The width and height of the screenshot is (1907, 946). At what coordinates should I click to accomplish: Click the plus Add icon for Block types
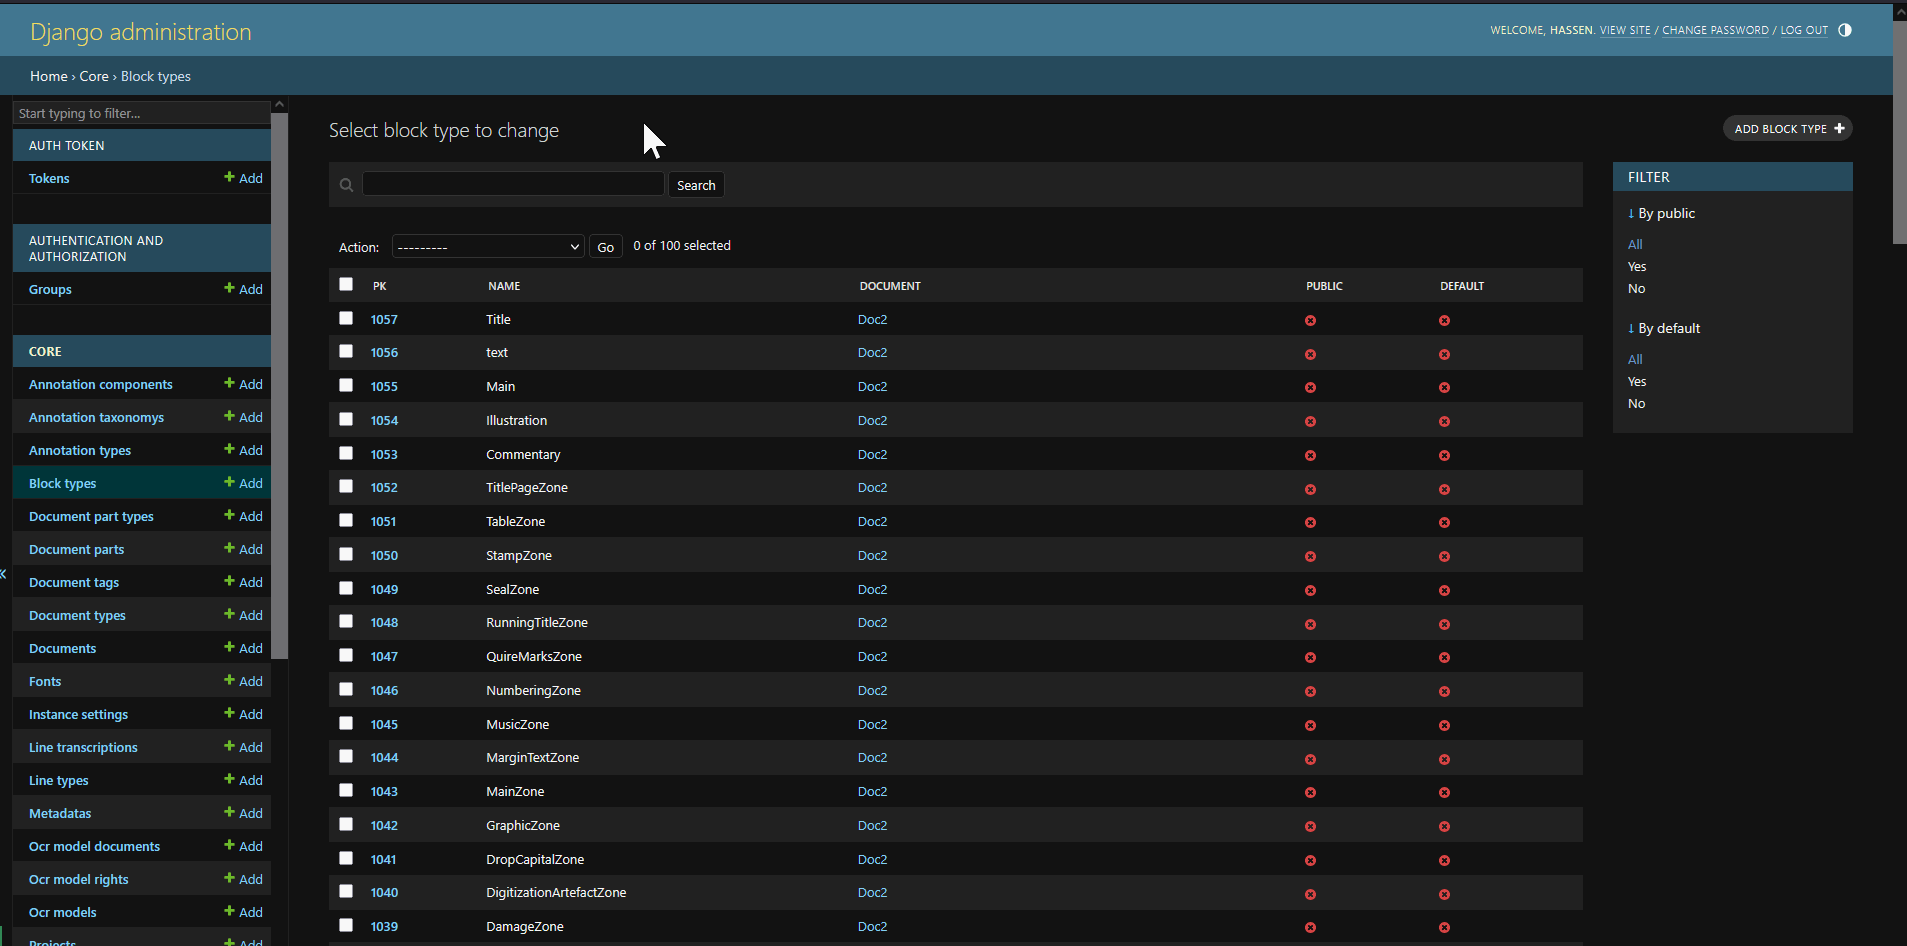click(229, 482)
